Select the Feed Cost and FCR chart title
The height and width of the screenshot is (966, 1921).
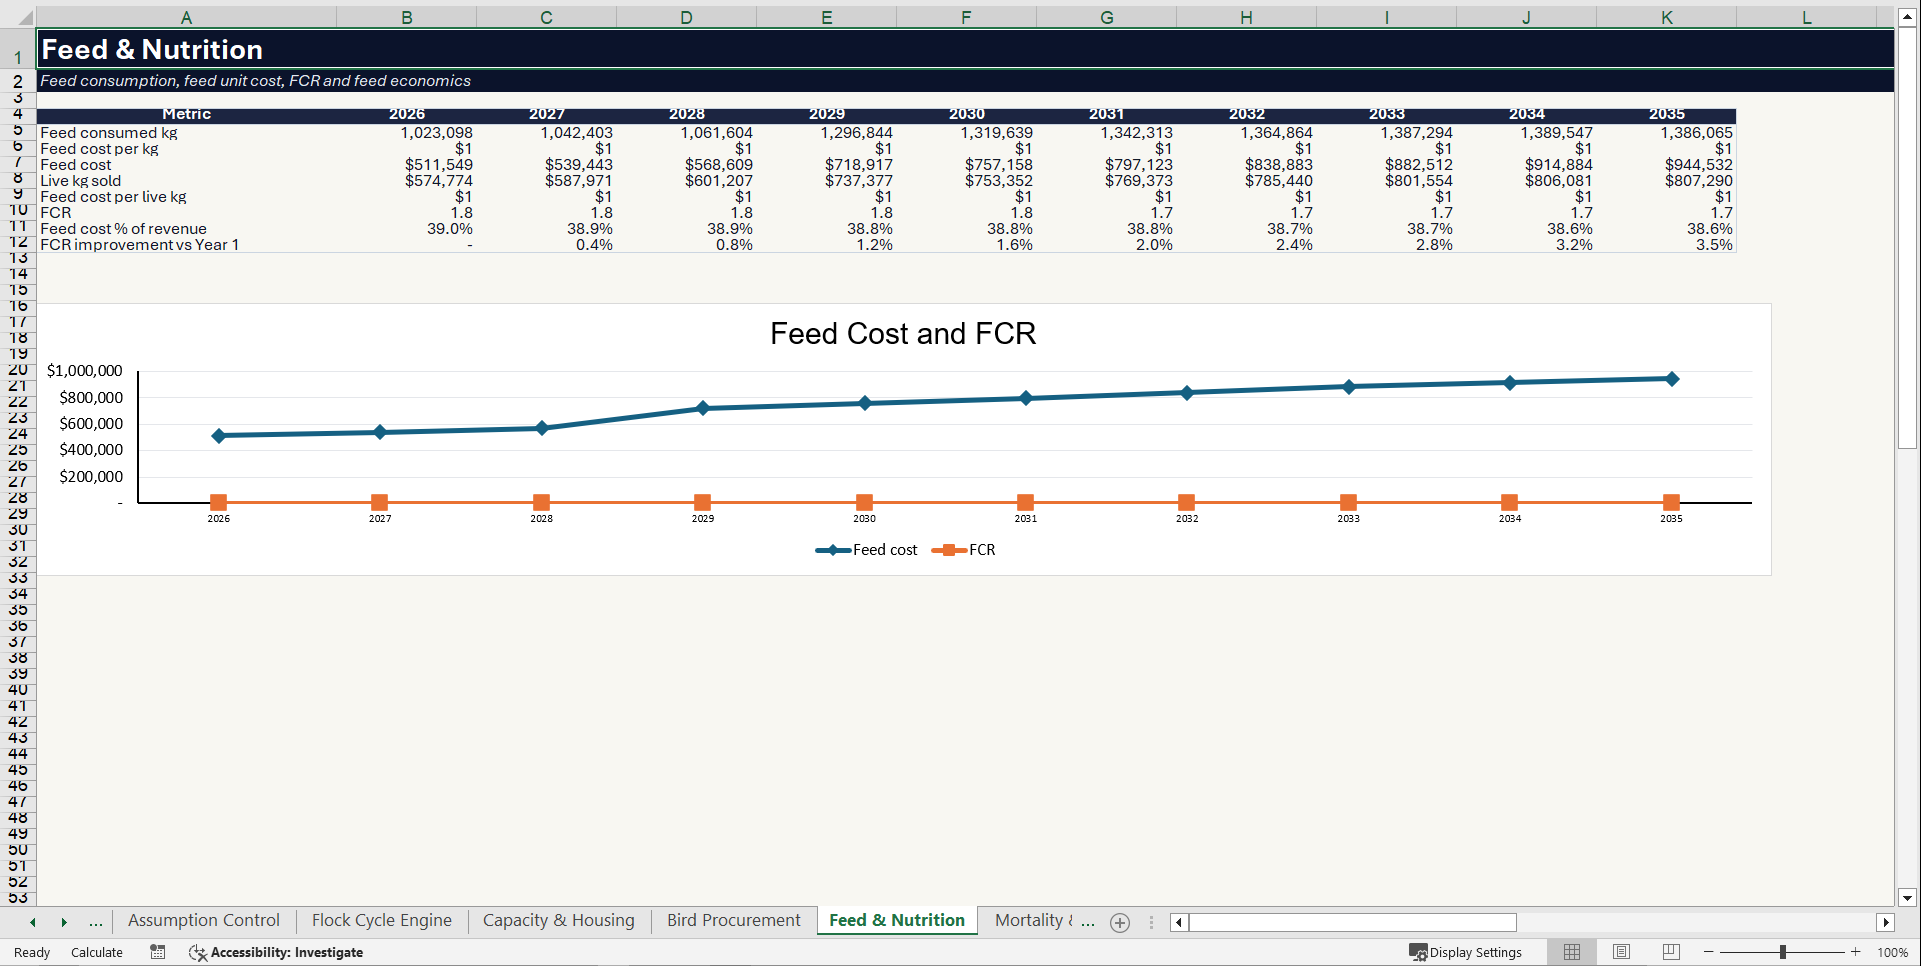coord(903,333)
